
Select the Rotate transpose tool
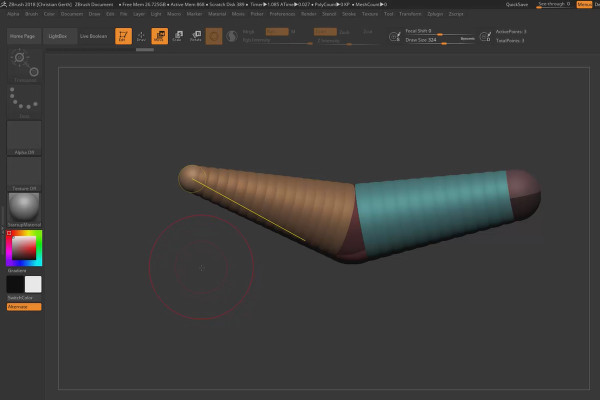click(x=196, y=36)
